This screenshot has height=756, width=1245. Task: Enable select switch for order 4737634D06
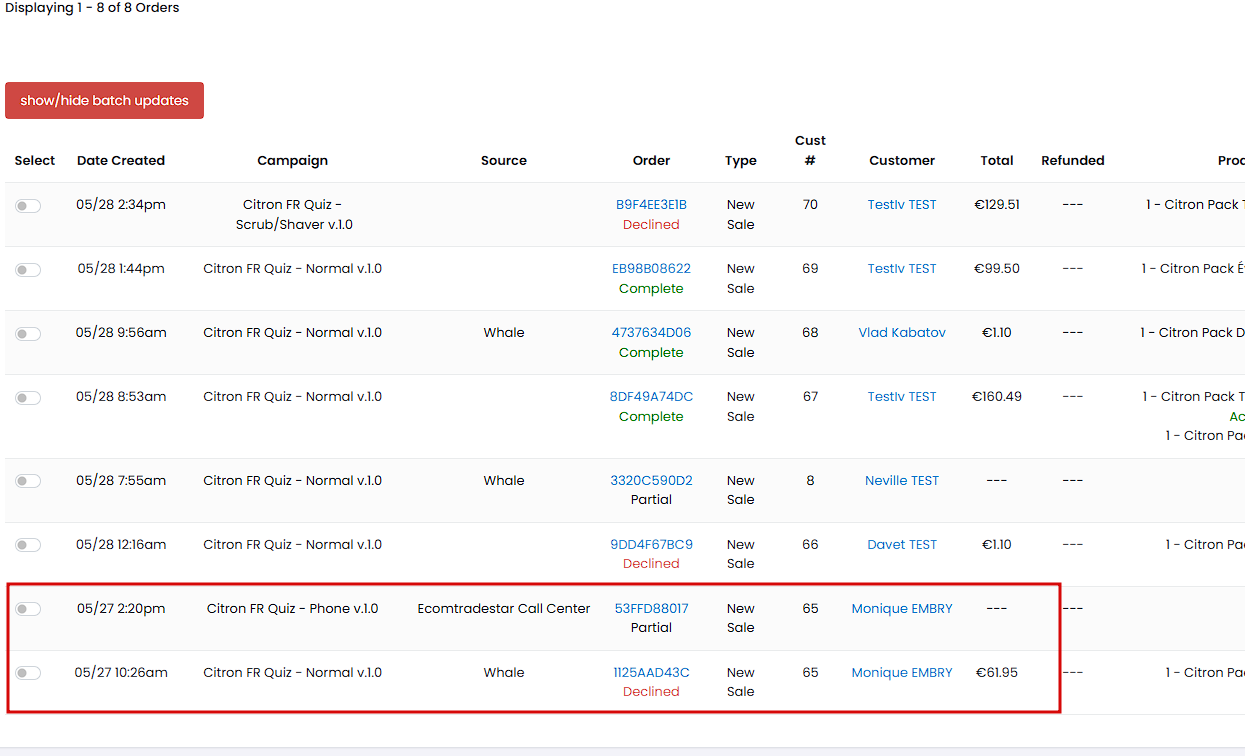click(x=28, y=333)
